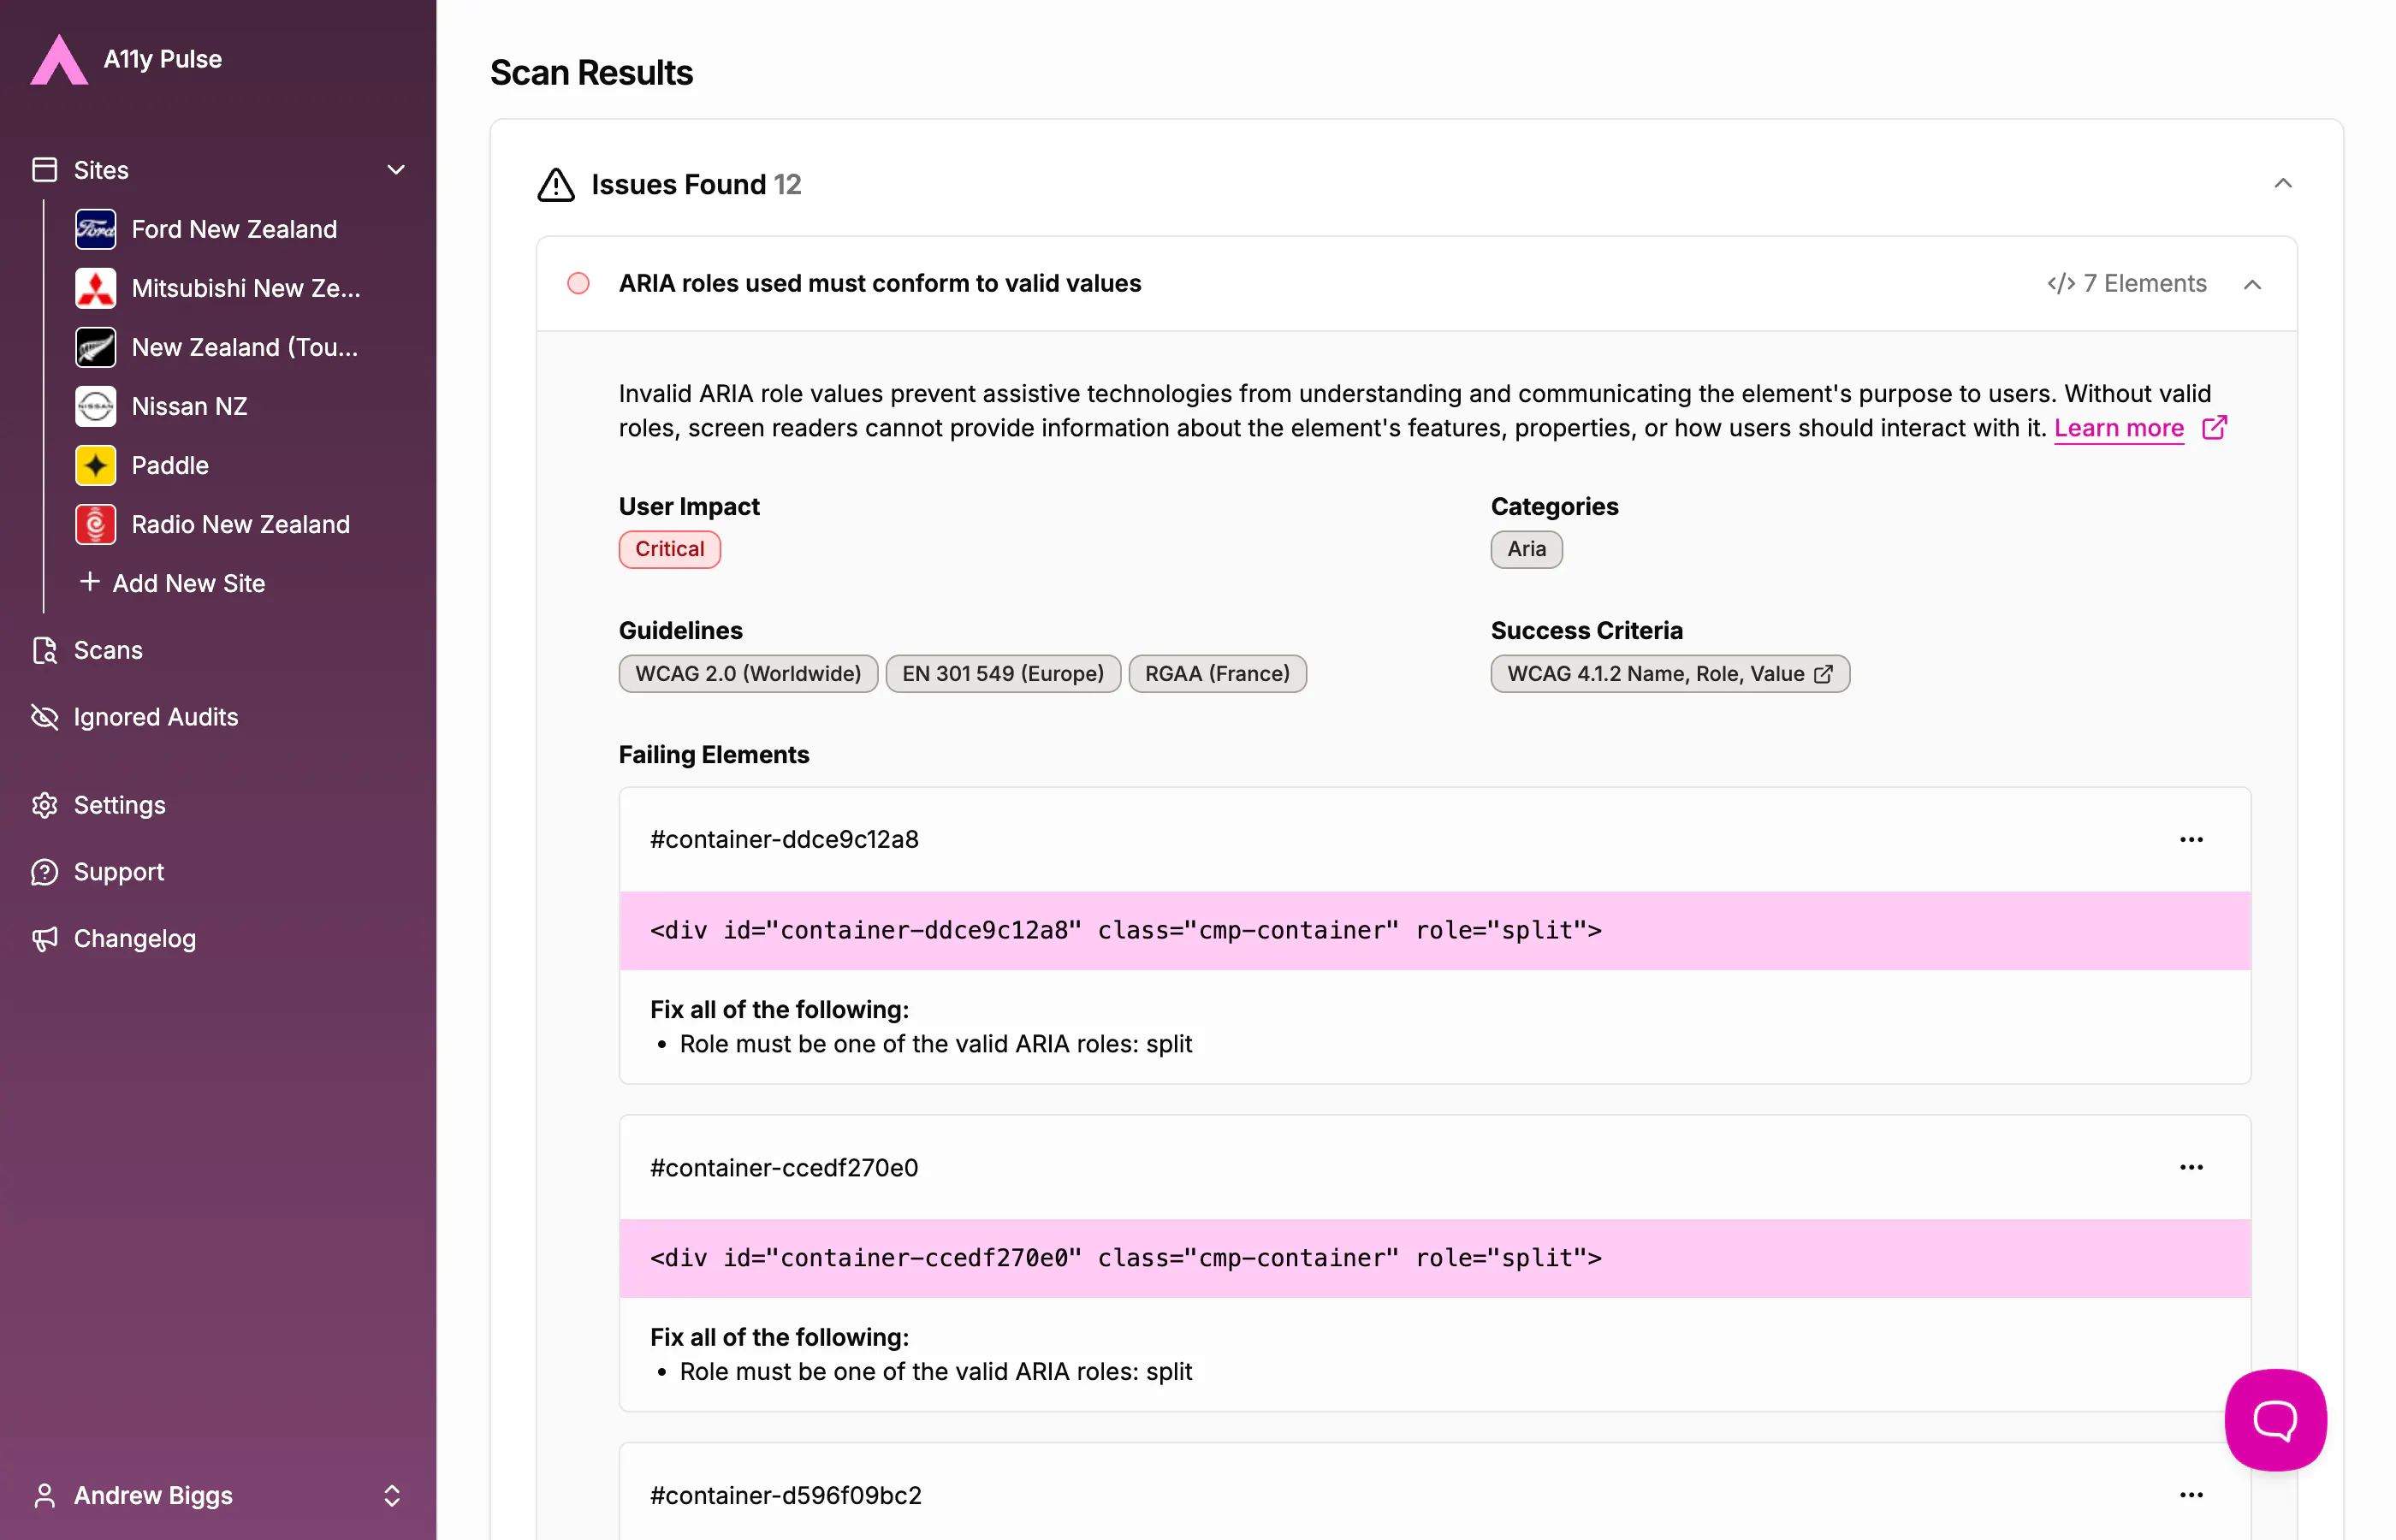Click the New Zealand Tourism fern icon
The width and height of the screenshot is (2396, 1540).
coord(96,347)
